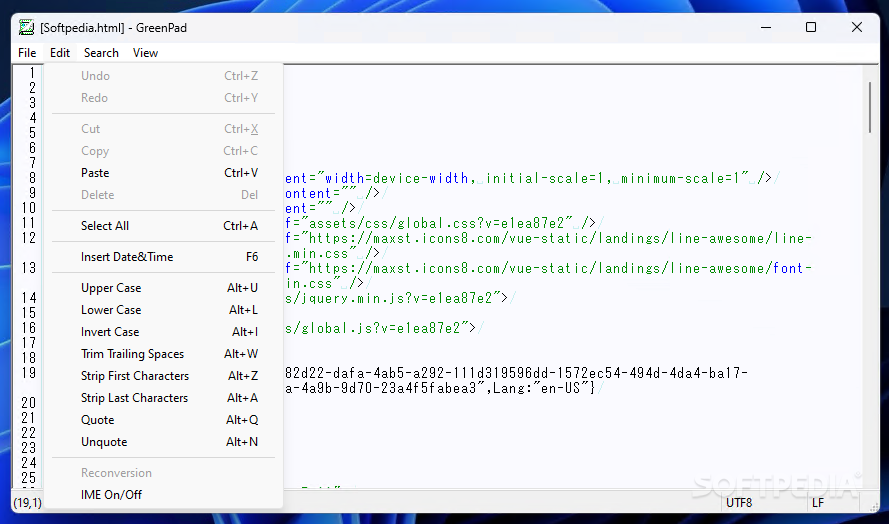Viewport: 889px width, 524px height.
Task: Choose Paste from the Edit menu
Action: [x=163, y=173]
